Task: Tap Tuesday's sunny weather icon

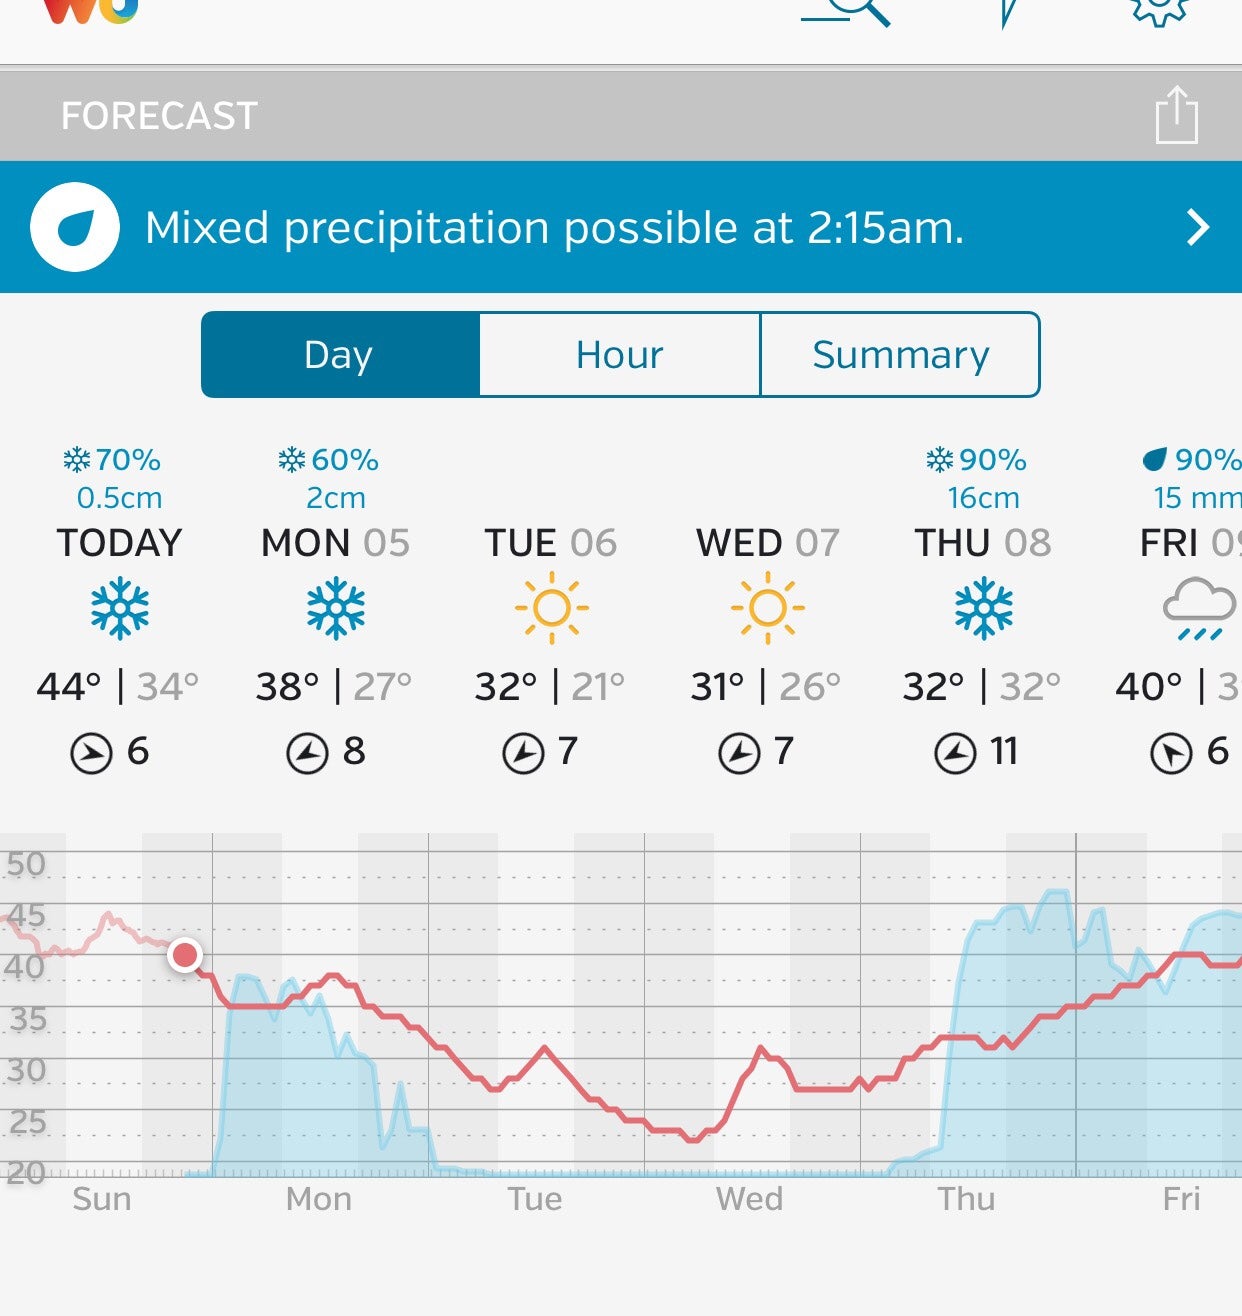Action: pyautogui.click(x=551, y=608)
